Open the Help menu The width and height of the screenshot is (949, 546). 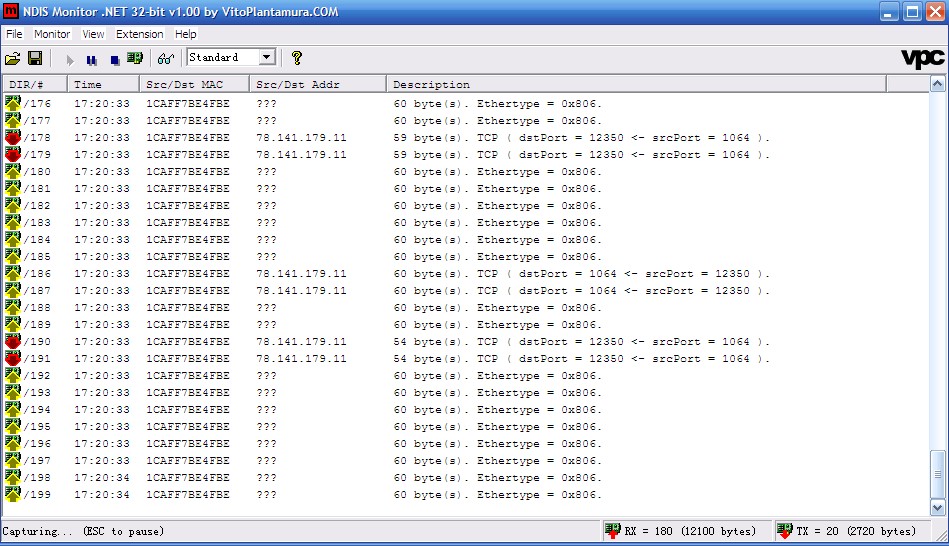[x=186, y=34]
